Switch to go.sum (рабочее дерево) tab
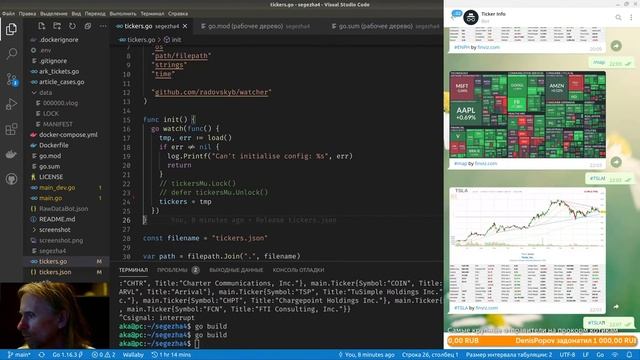 [x=385, y=26]
